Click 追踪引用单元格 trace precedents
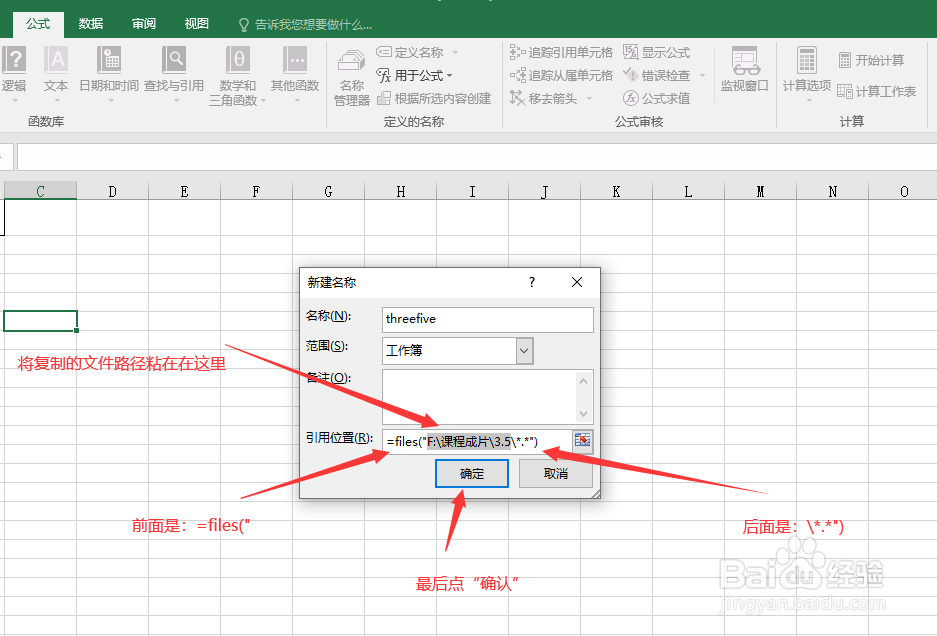The height and width of the screenshot is (636, 937). pos(562,51)
